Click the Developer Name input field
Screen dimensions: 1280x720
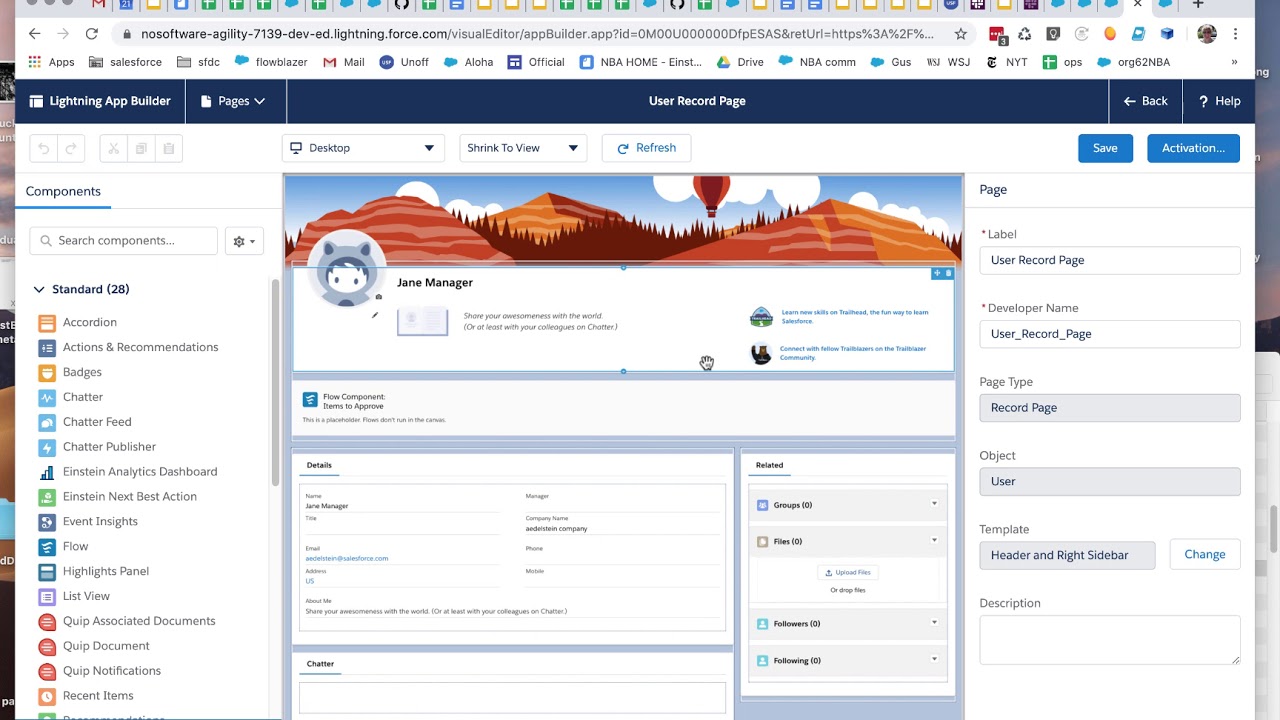[x=1110, y=334]
